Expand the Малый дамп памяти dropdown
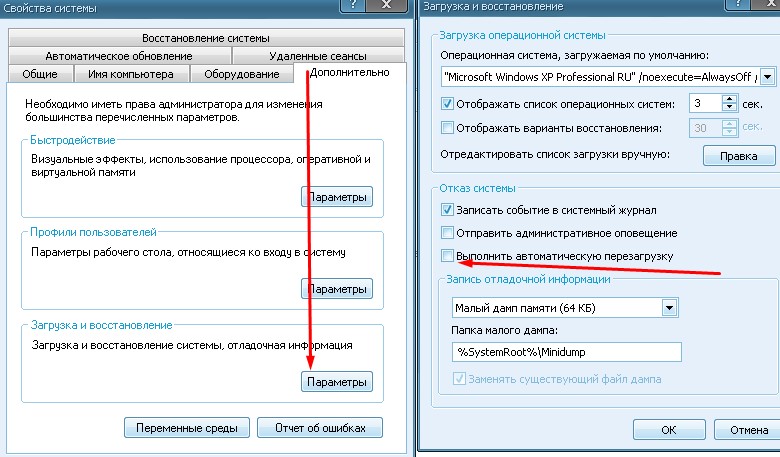Image resolution: width=780 pixels, height=457 pixels. click(x=670, y=308)
